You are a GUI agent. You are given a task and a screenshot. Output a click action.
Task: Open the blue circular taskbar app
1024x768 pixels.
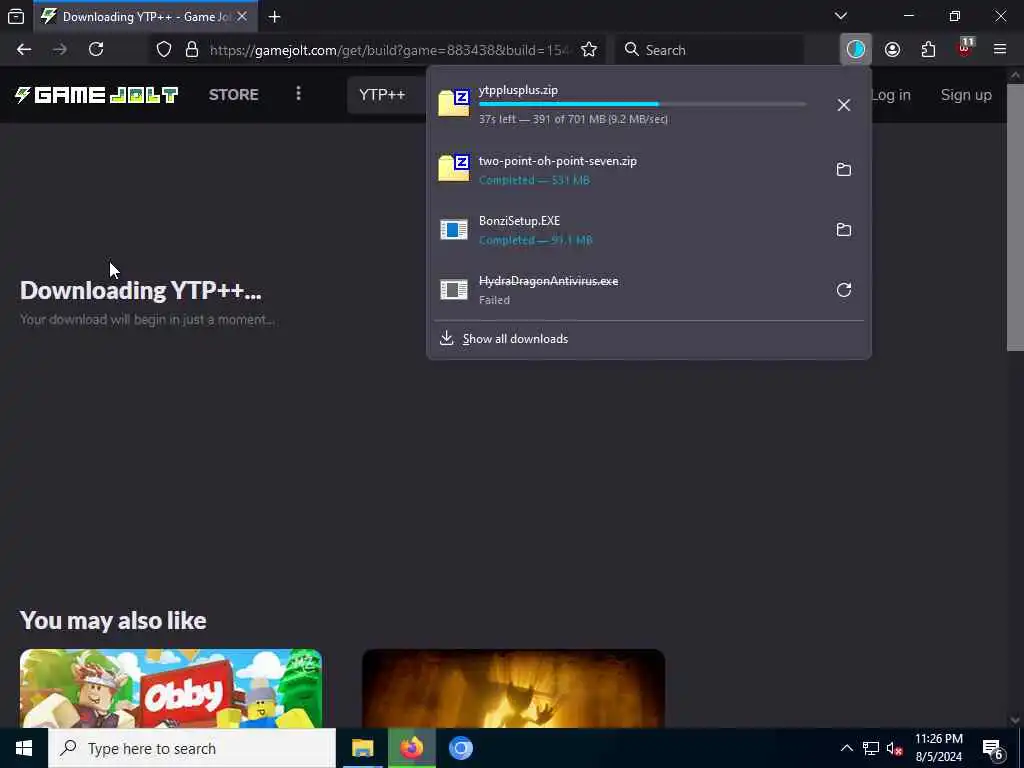point(460,748)
